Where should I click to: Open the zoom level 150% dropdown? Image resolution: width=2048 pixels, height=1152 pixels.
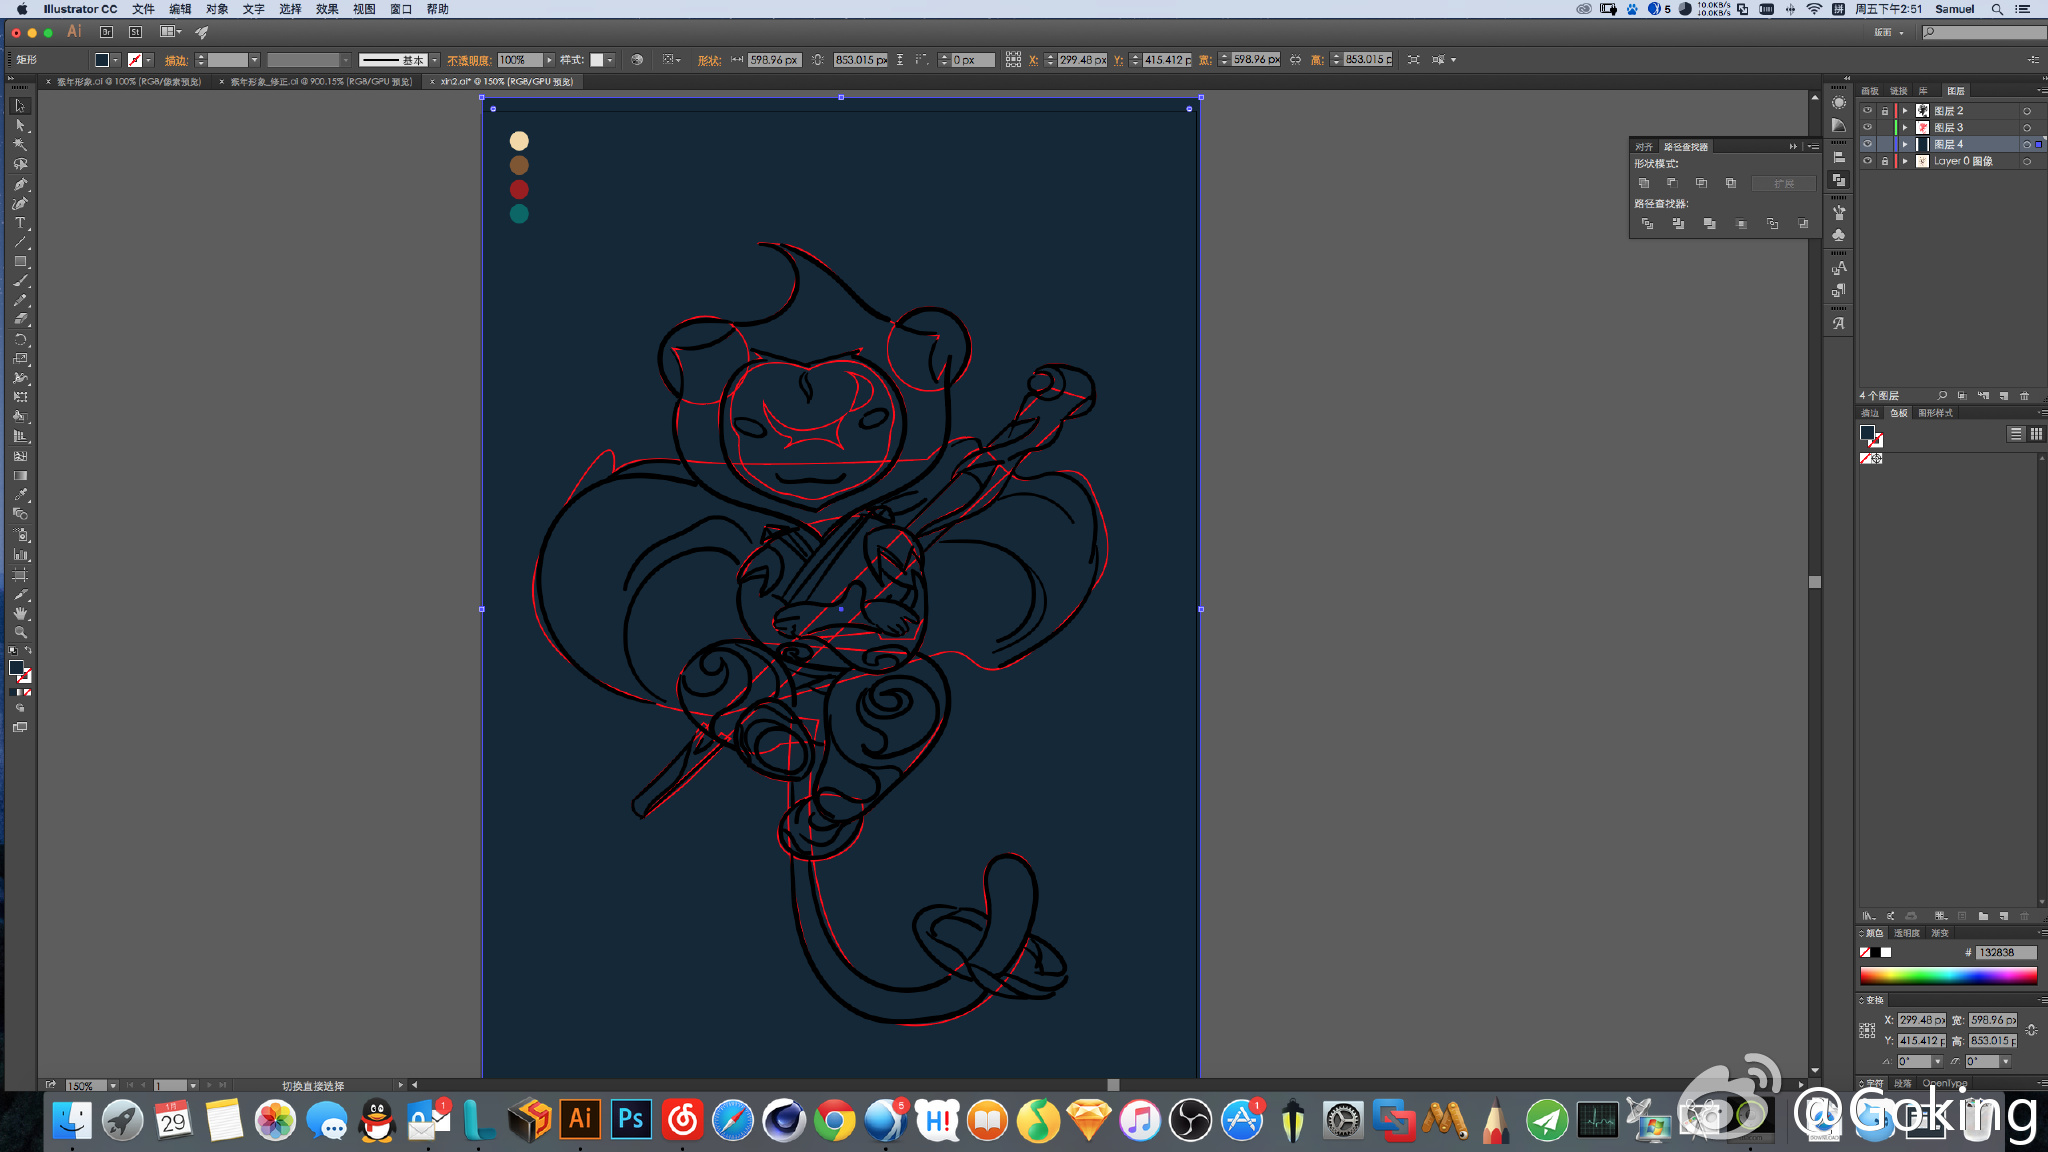[x=113, y=1085]
